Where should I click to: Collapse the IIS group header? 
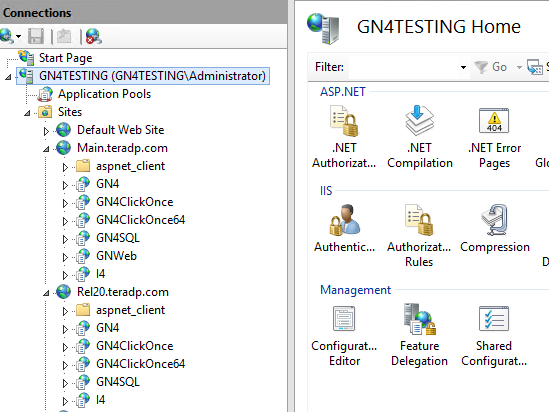pos(326,191)
